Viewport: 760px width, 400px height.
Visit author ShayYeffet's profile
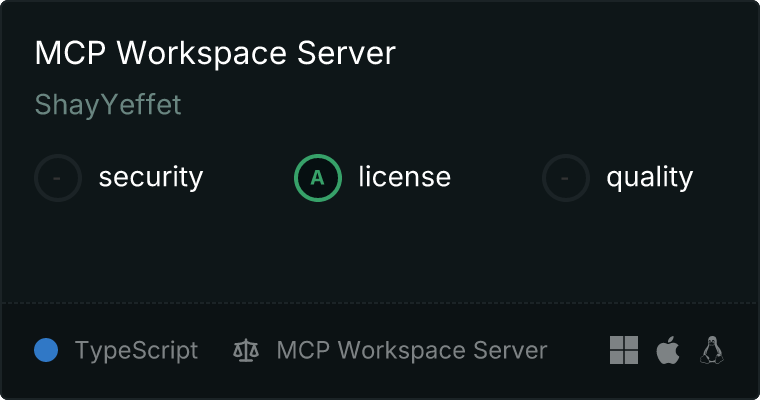108,105
